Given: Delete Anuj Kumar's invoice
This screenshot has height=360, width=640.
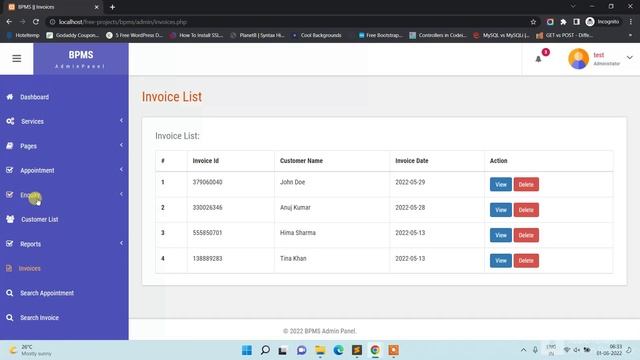Looking at the screenshot, I should coord(526,210).
